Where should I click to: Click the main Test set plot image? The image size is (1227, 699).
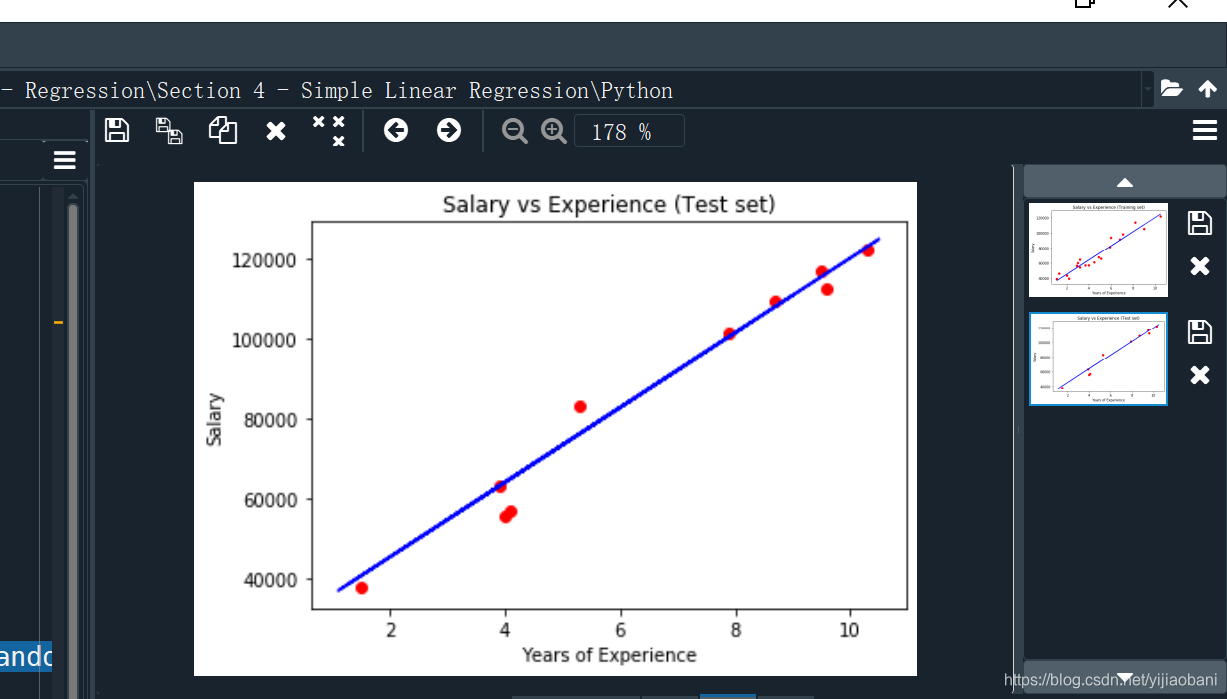pos(555,429)
